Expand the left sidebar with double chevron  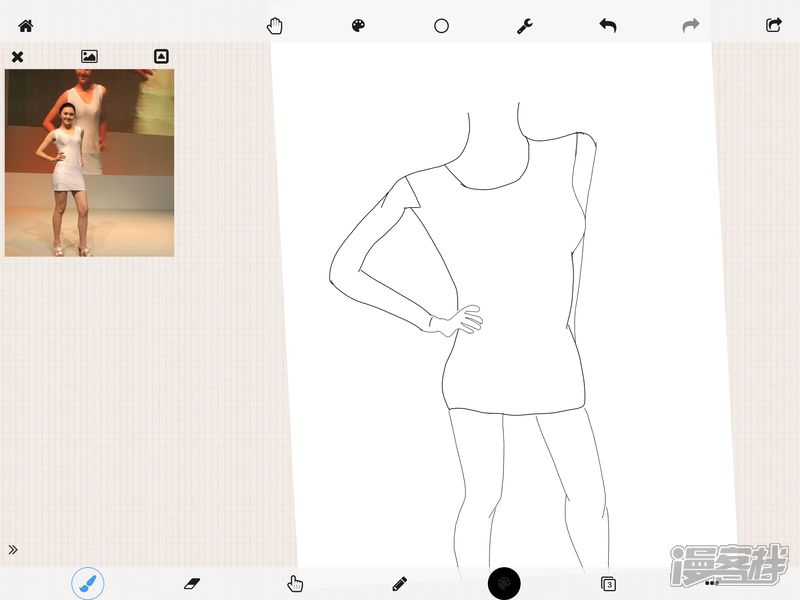coord(13,549)
